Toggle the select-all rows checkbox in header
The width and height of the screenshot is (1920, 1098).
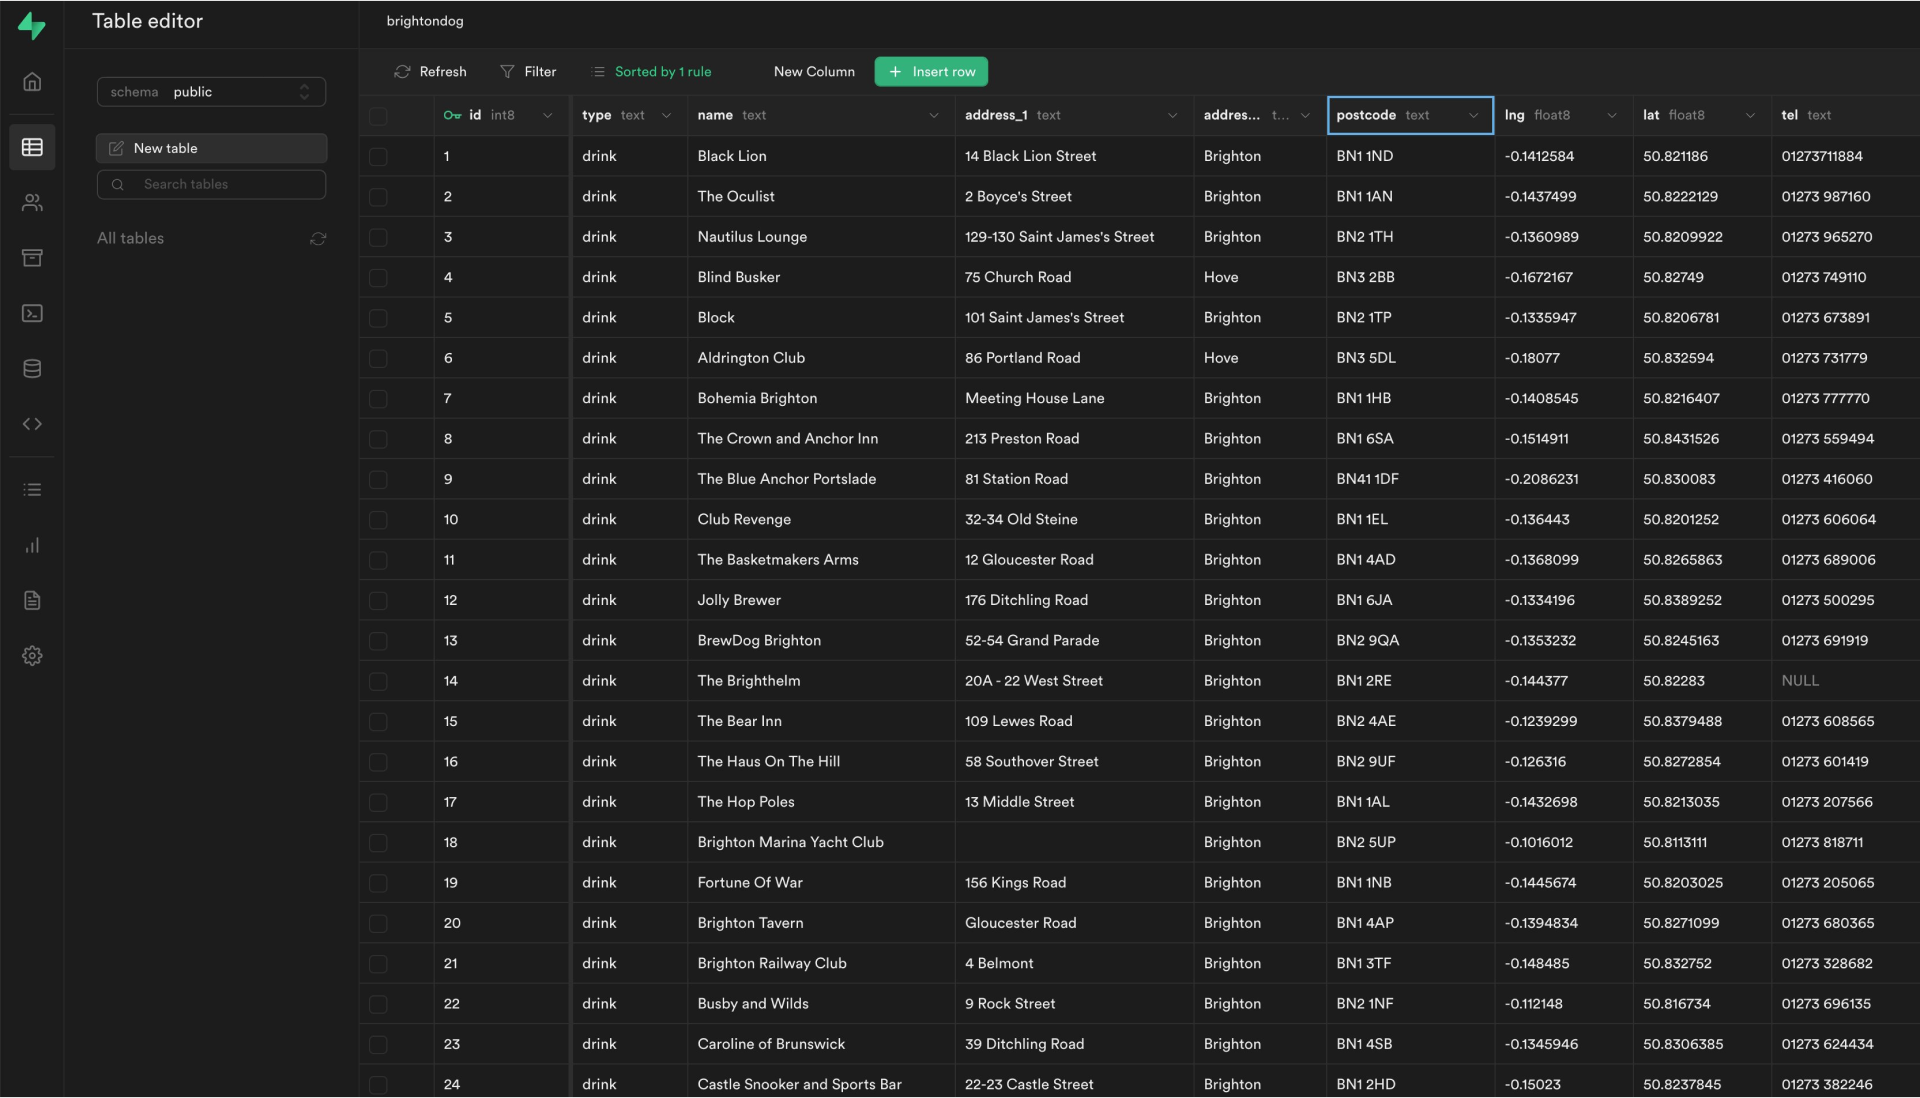[378, 116]
